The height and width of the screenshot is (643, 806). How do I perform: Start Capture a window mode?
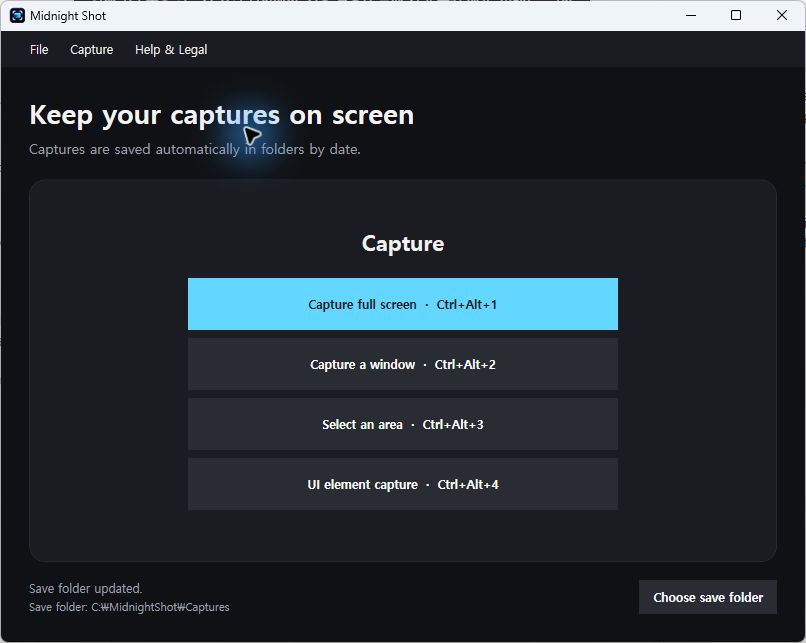coord(402,364)
